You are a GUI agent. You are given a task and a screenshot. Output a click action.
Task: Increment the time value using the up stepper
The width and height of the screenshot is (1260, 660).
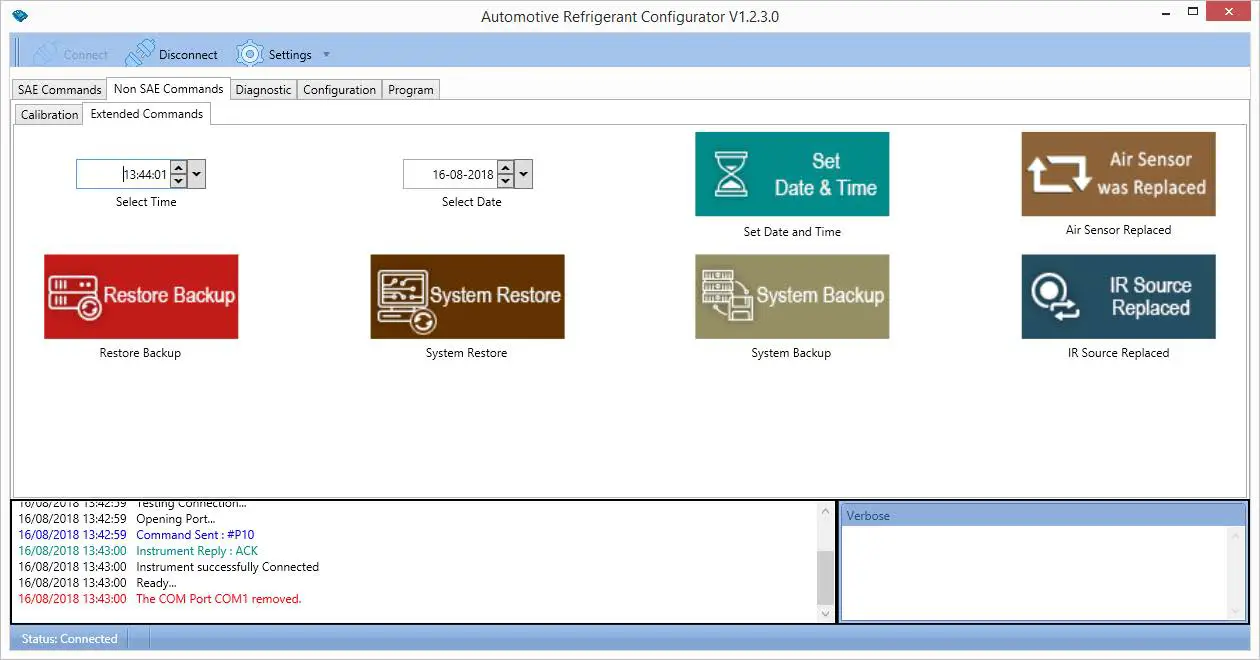point(178,168)
